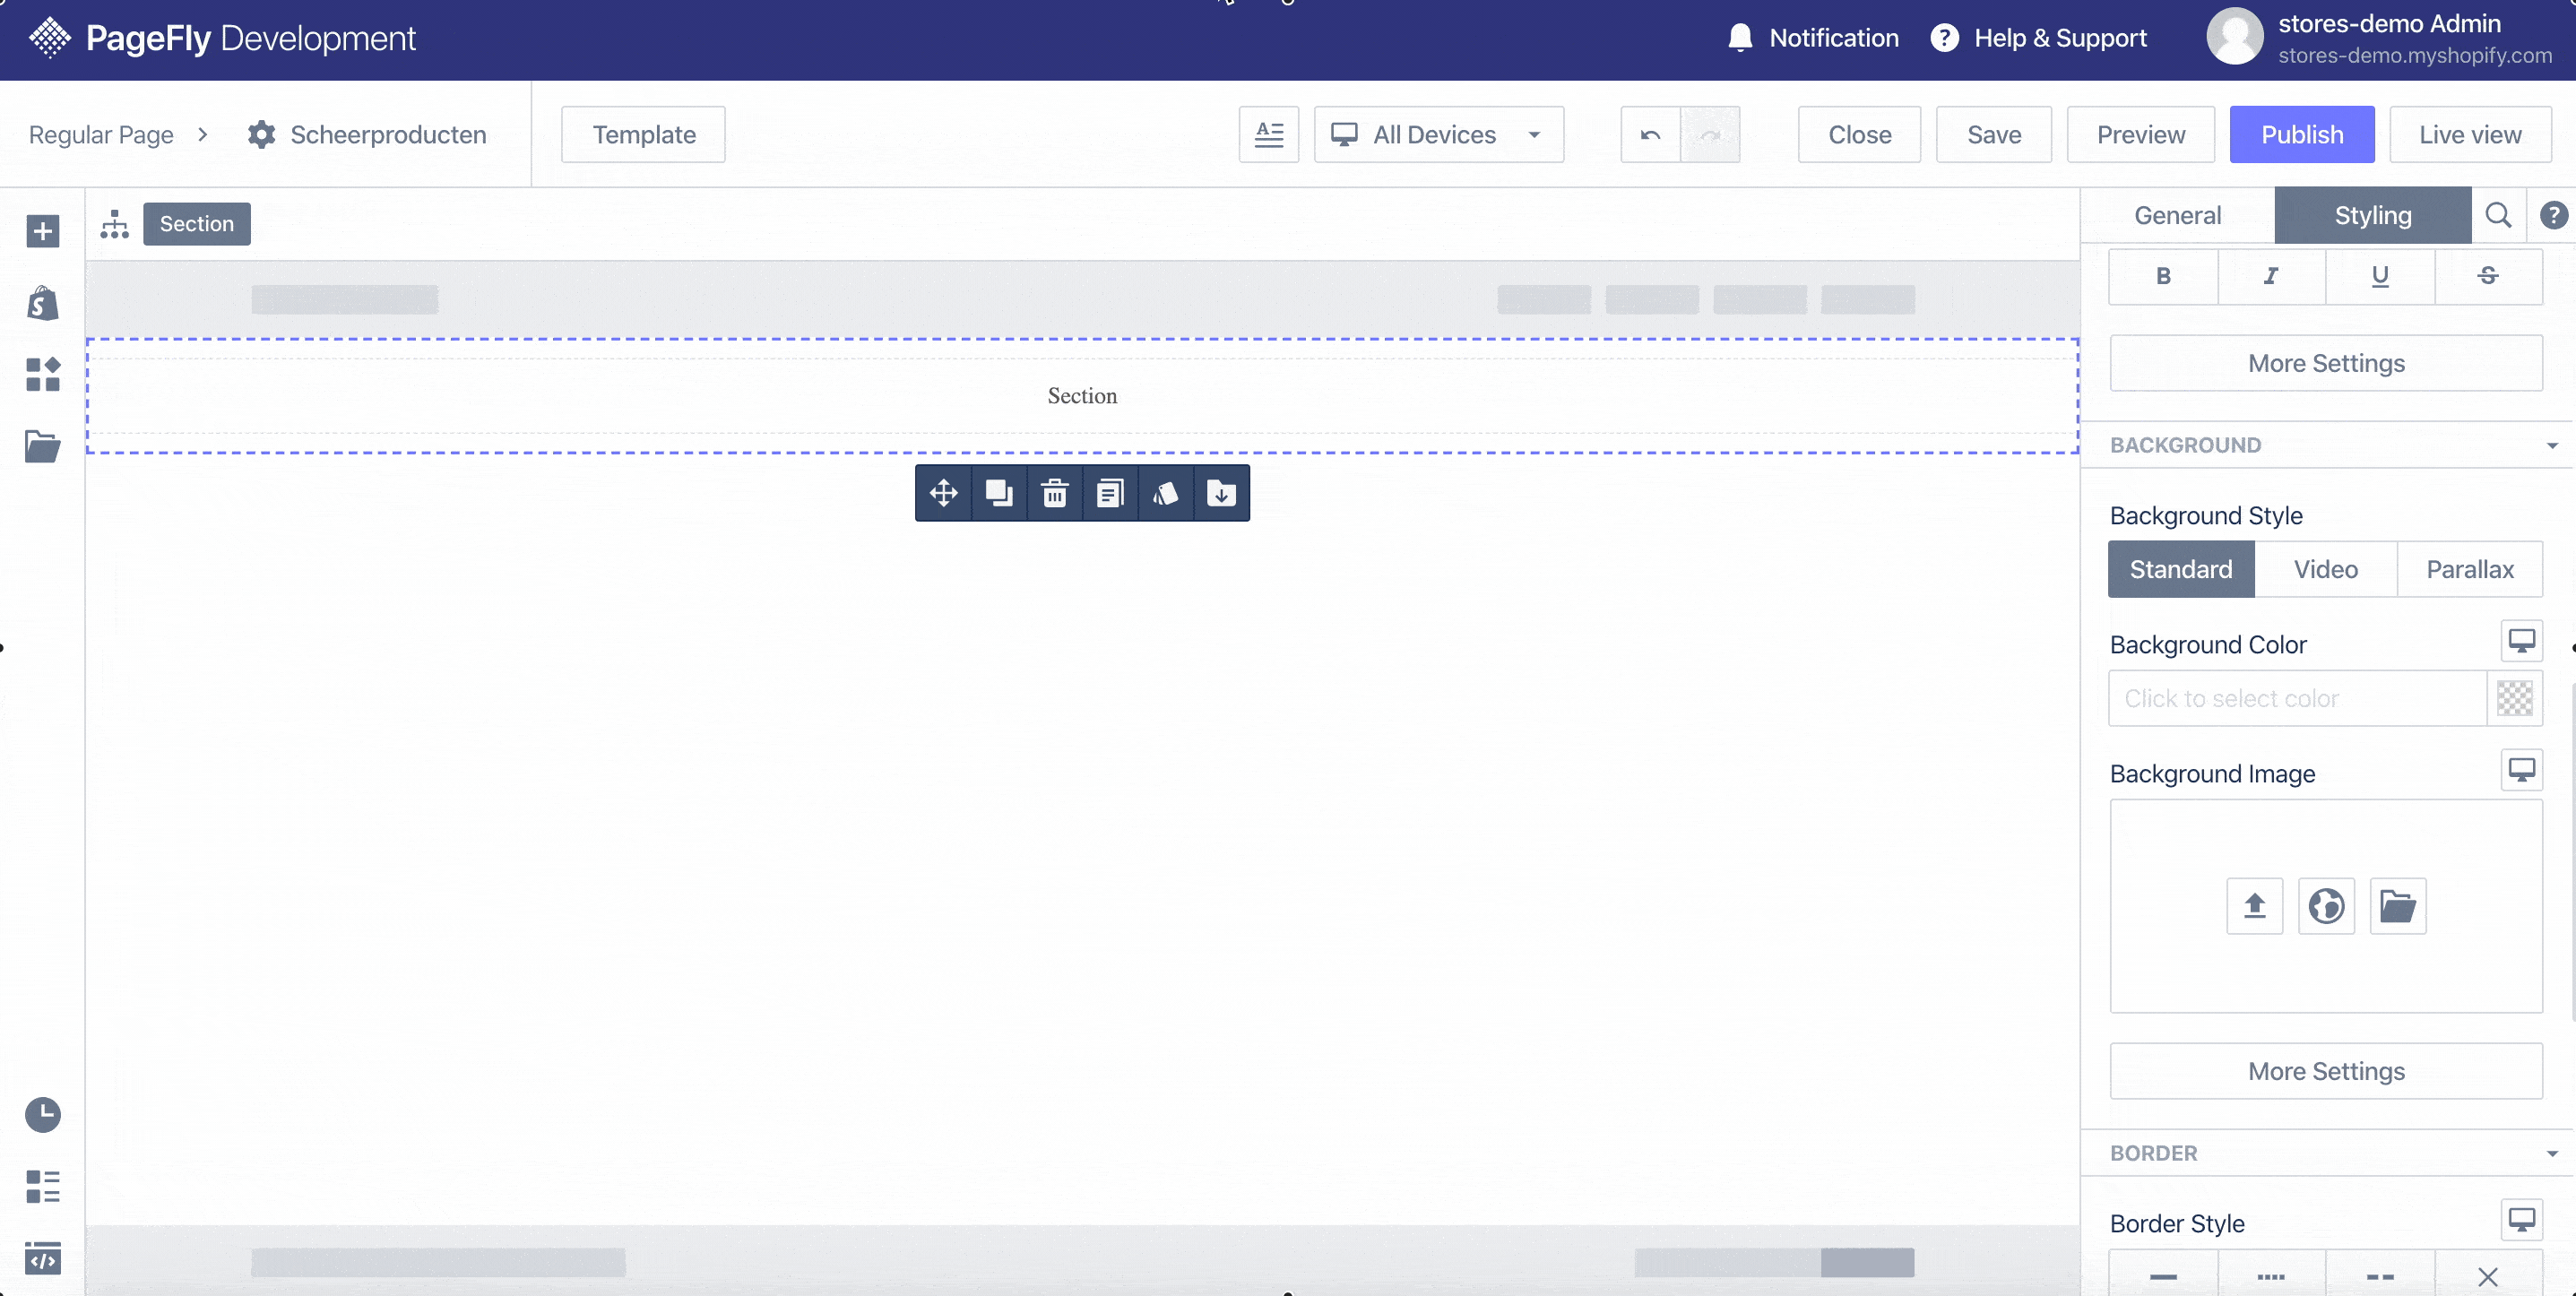Select the Parallax background style
2576x1296 pixels.
coord(2469,569)
